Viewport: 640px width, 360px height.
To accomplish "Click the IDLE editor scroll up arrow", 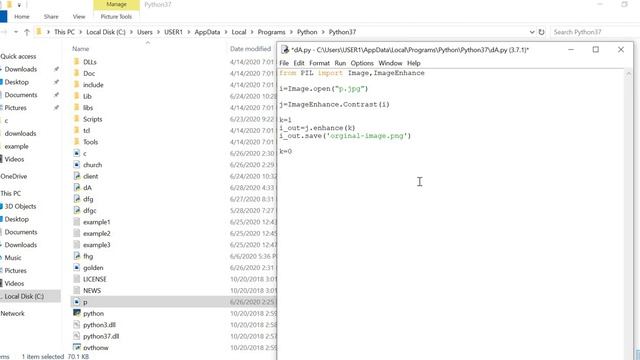I will tap(628, 73).
